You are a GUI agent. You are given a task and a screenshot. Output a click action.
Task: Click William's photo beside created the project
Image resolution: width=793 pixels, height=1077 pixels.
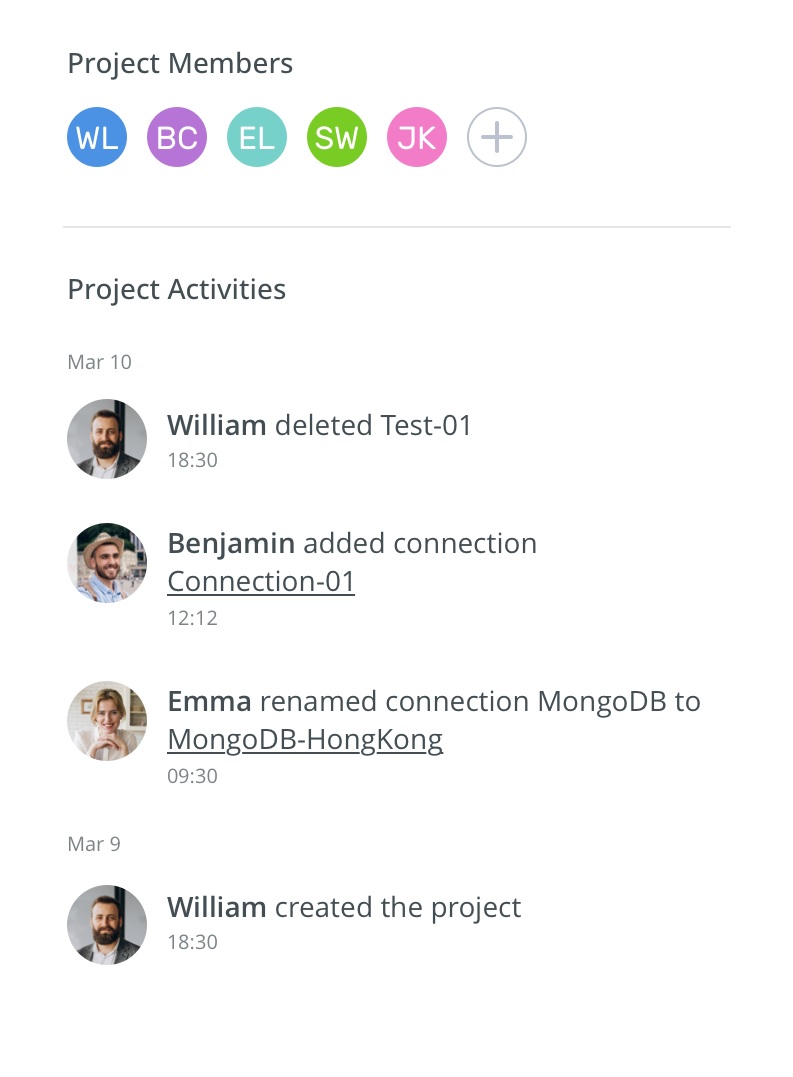[x=107, y=925]
